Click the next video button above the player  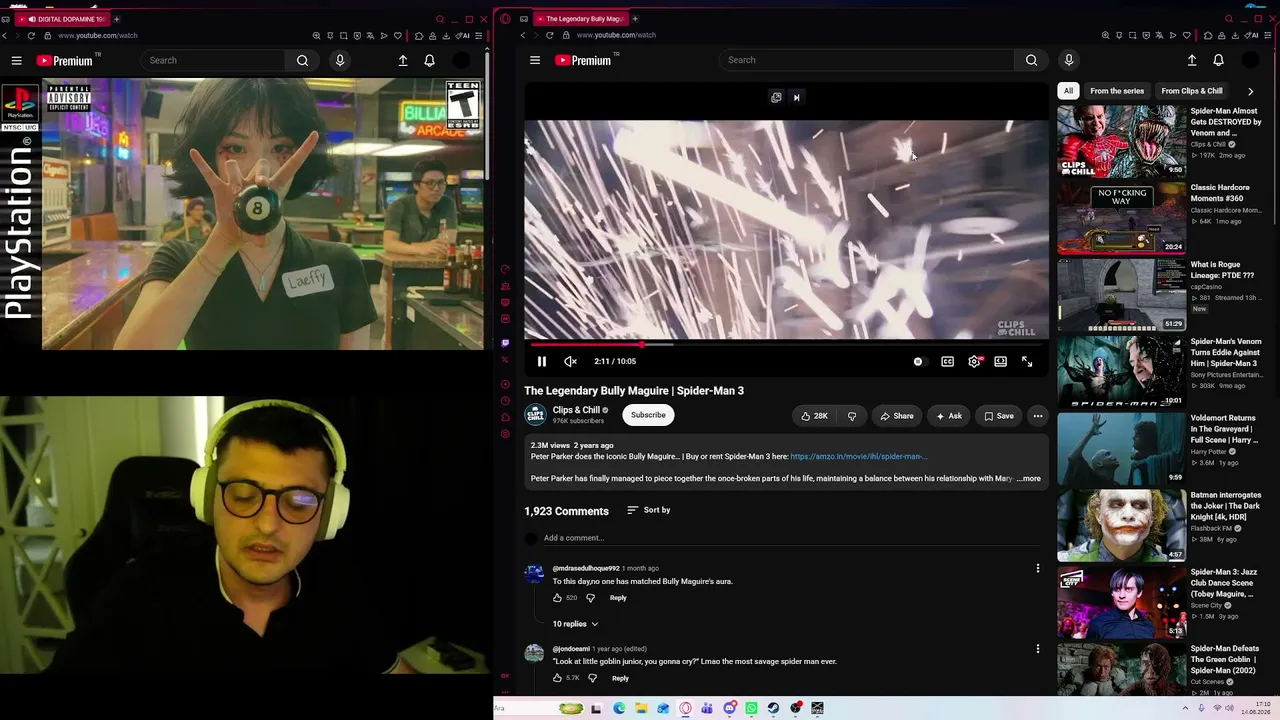(796, 97)
